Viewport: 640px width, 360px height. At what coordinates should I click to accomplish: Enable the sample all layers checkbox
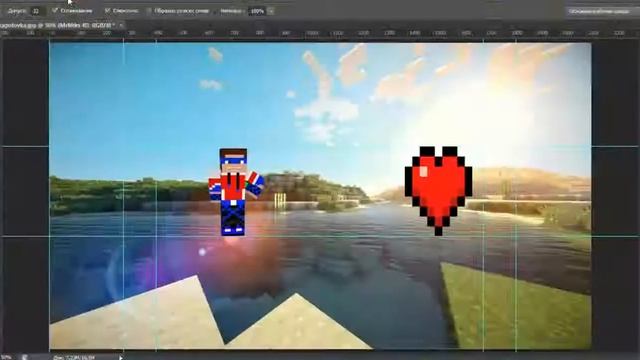tap(149, 11)
